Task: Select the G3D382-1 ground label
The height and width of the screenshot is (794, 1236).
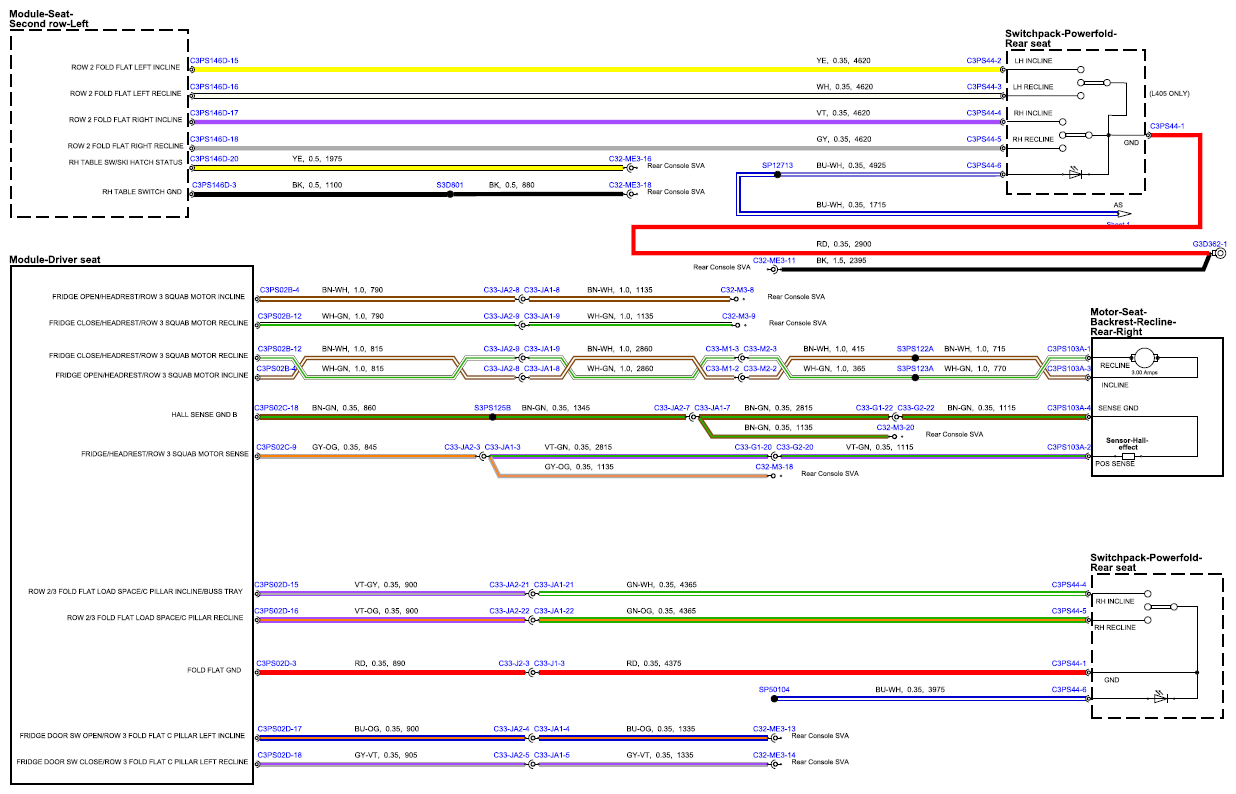Action: 1209,243
